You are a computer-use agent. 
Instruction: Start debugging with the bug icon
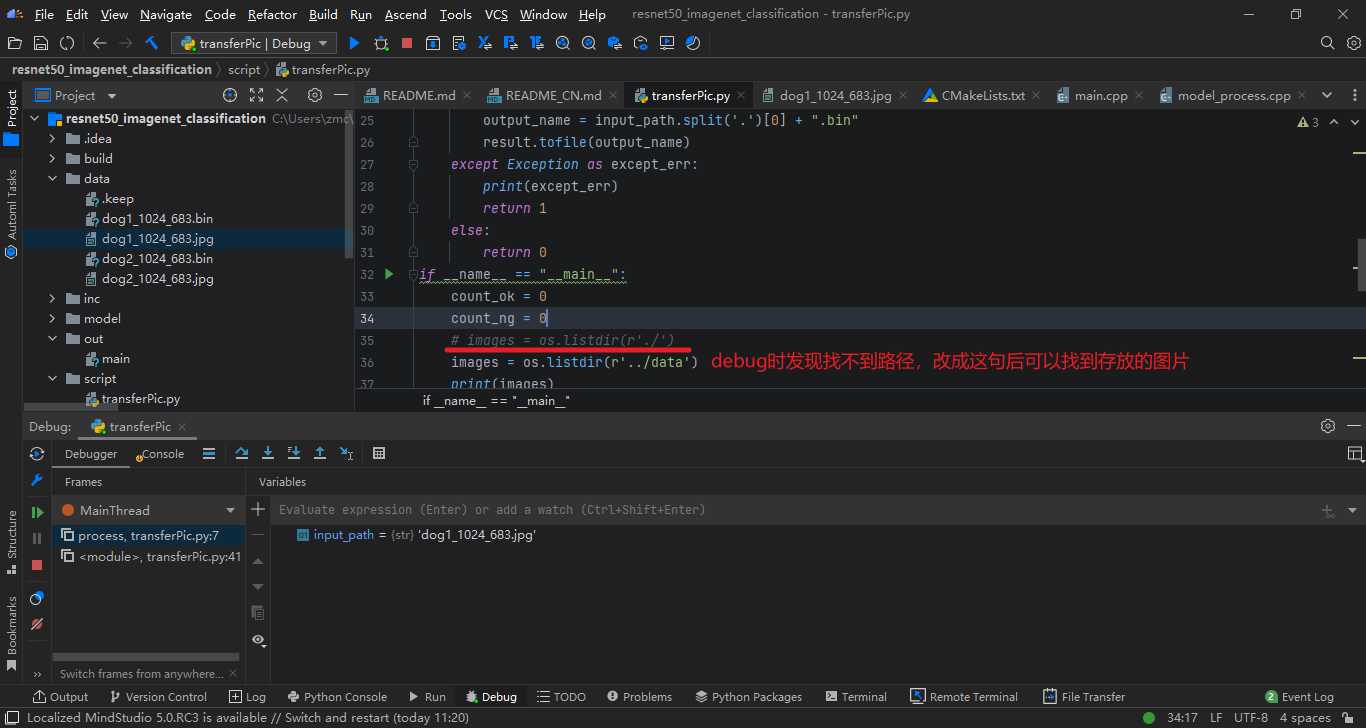point(381,43)
